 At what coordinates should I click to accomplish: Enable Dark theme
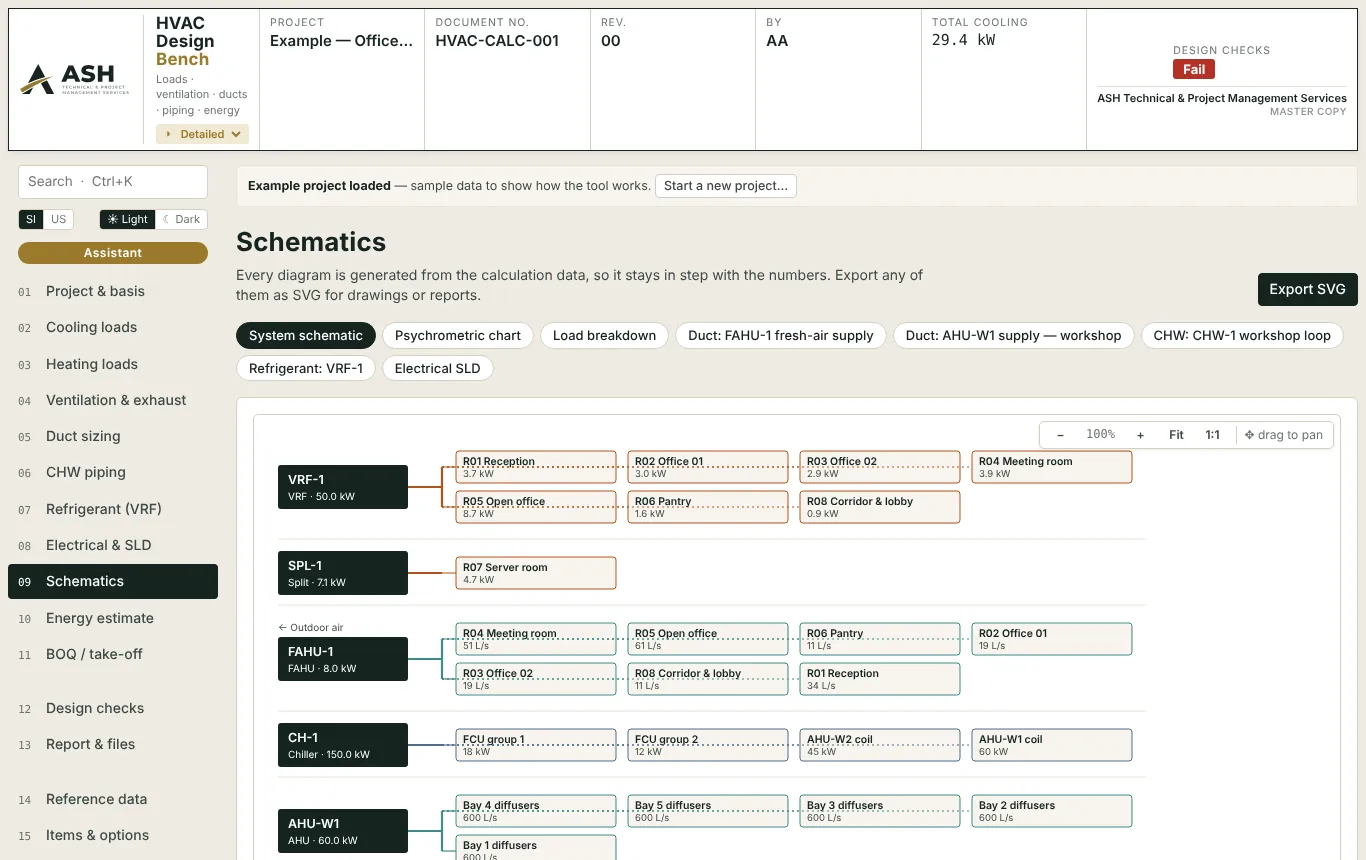pyautogui.click(x=182, y=219)
